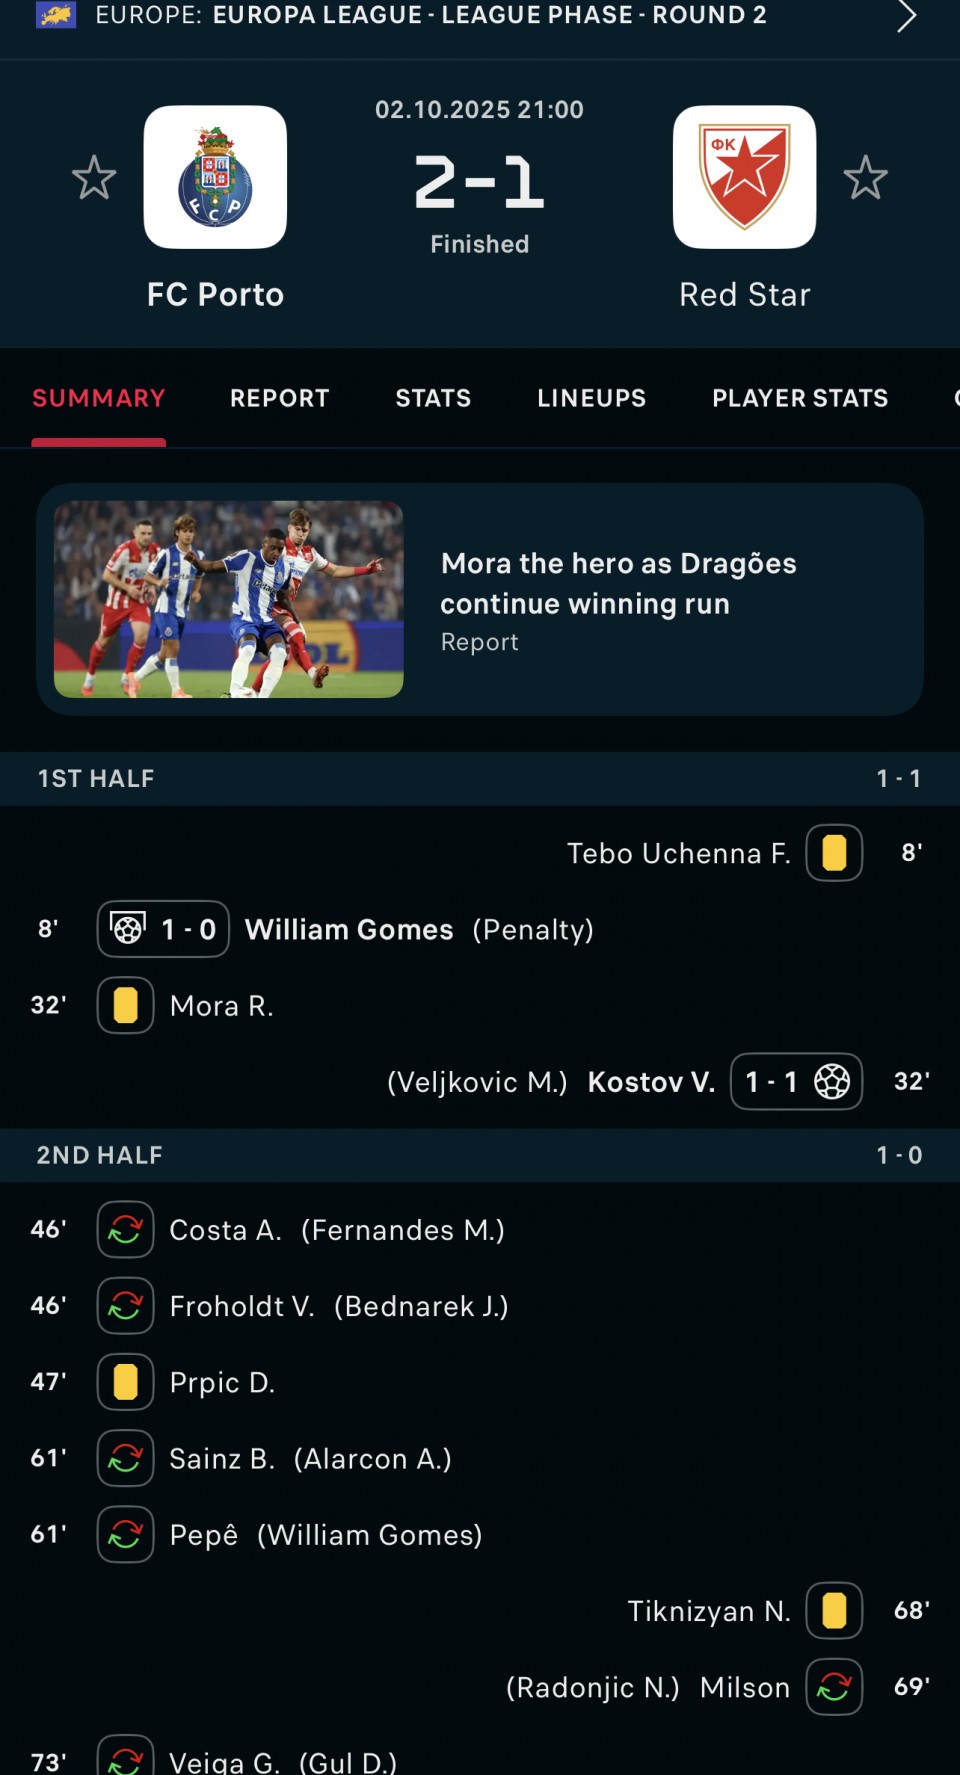
Task: Click the Red Star club crest
Action: click(x=744, y=177)
